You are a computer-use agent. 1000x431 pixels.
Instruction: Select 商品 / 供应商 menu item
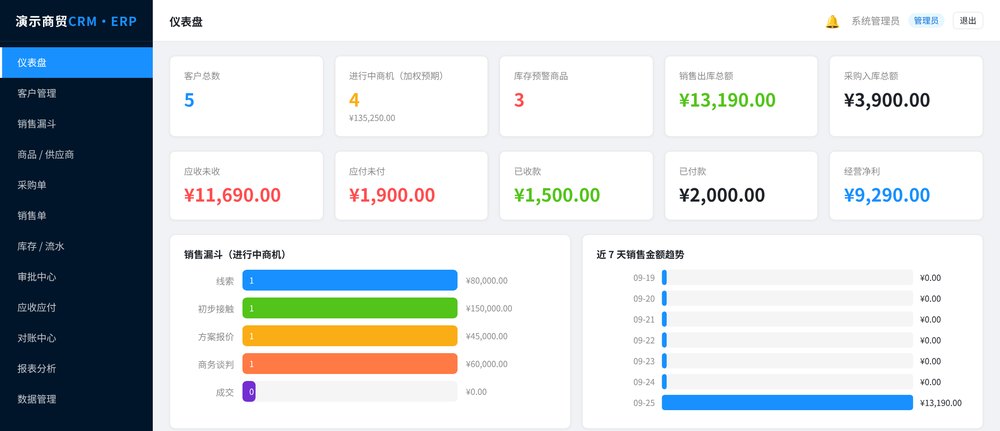pos(77,154)
